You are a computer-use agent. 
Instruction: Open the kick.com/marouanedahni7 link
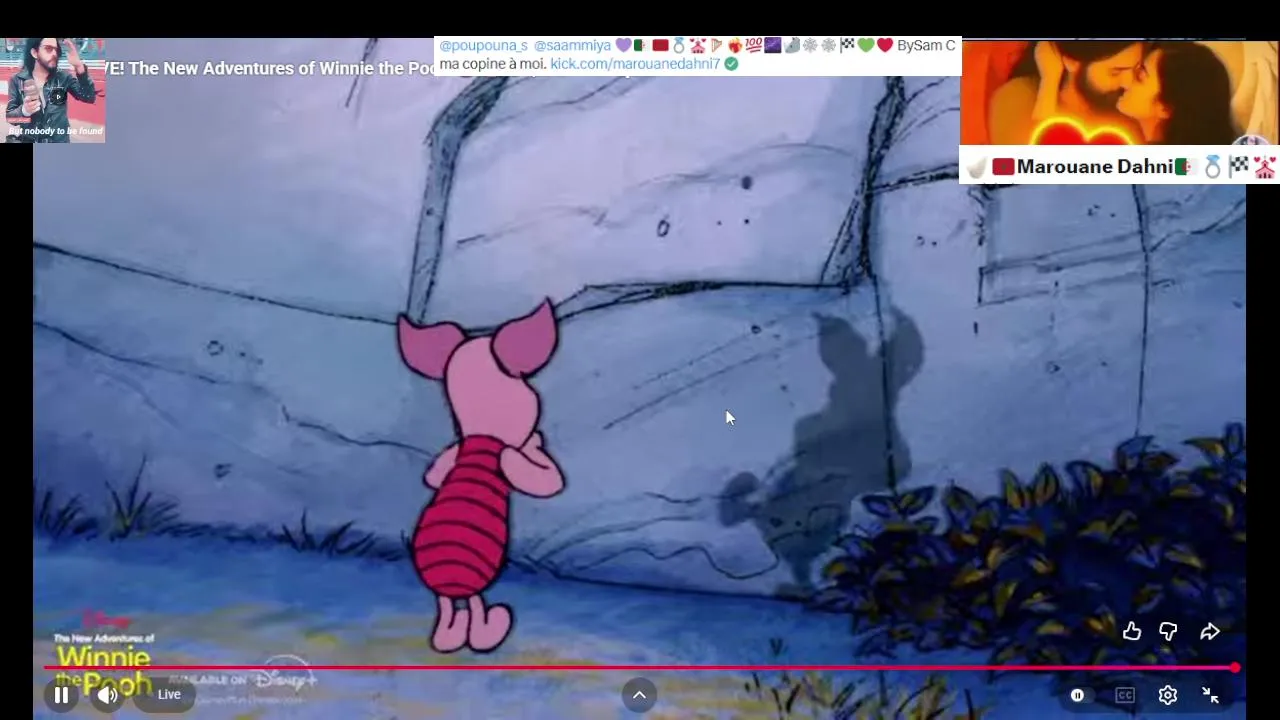point(635,64)
